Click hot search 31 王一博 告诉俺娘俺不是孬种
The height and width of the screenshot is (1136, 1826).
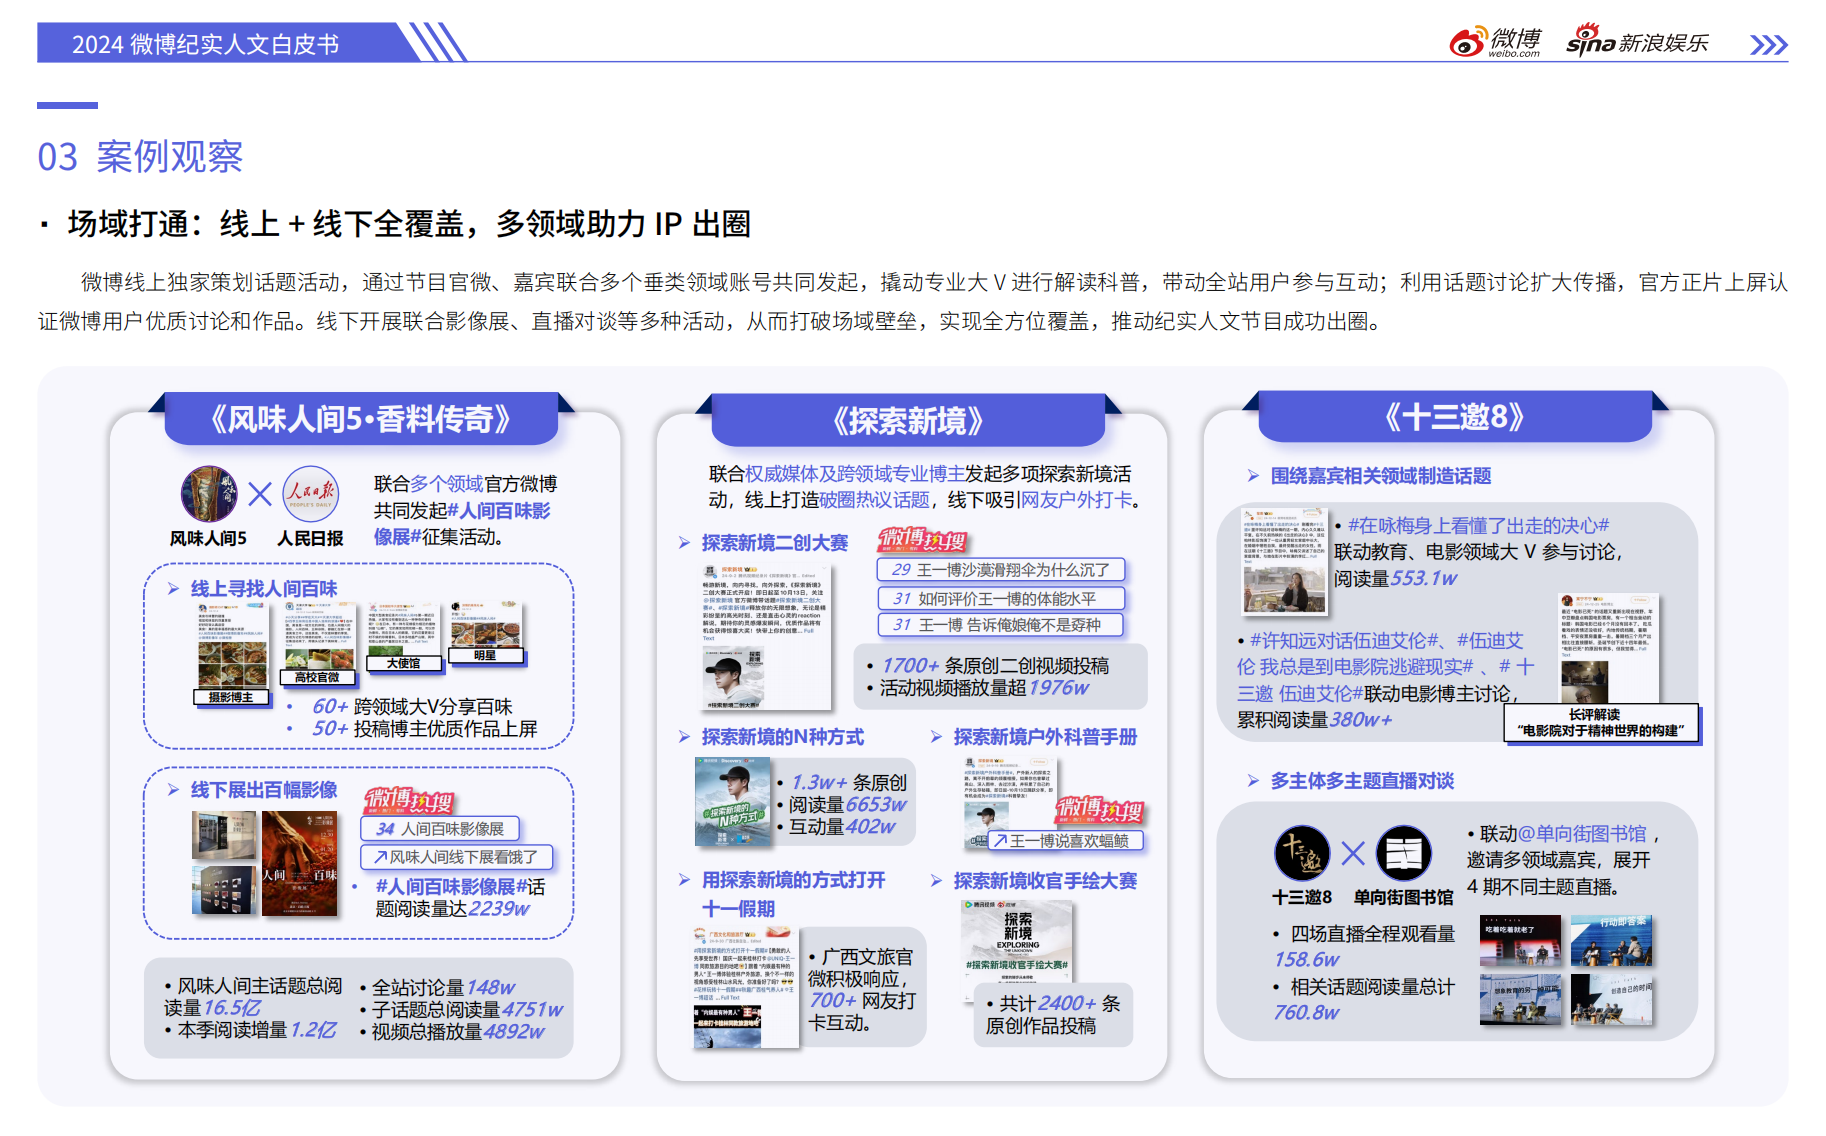click(x=1001, y=625)
